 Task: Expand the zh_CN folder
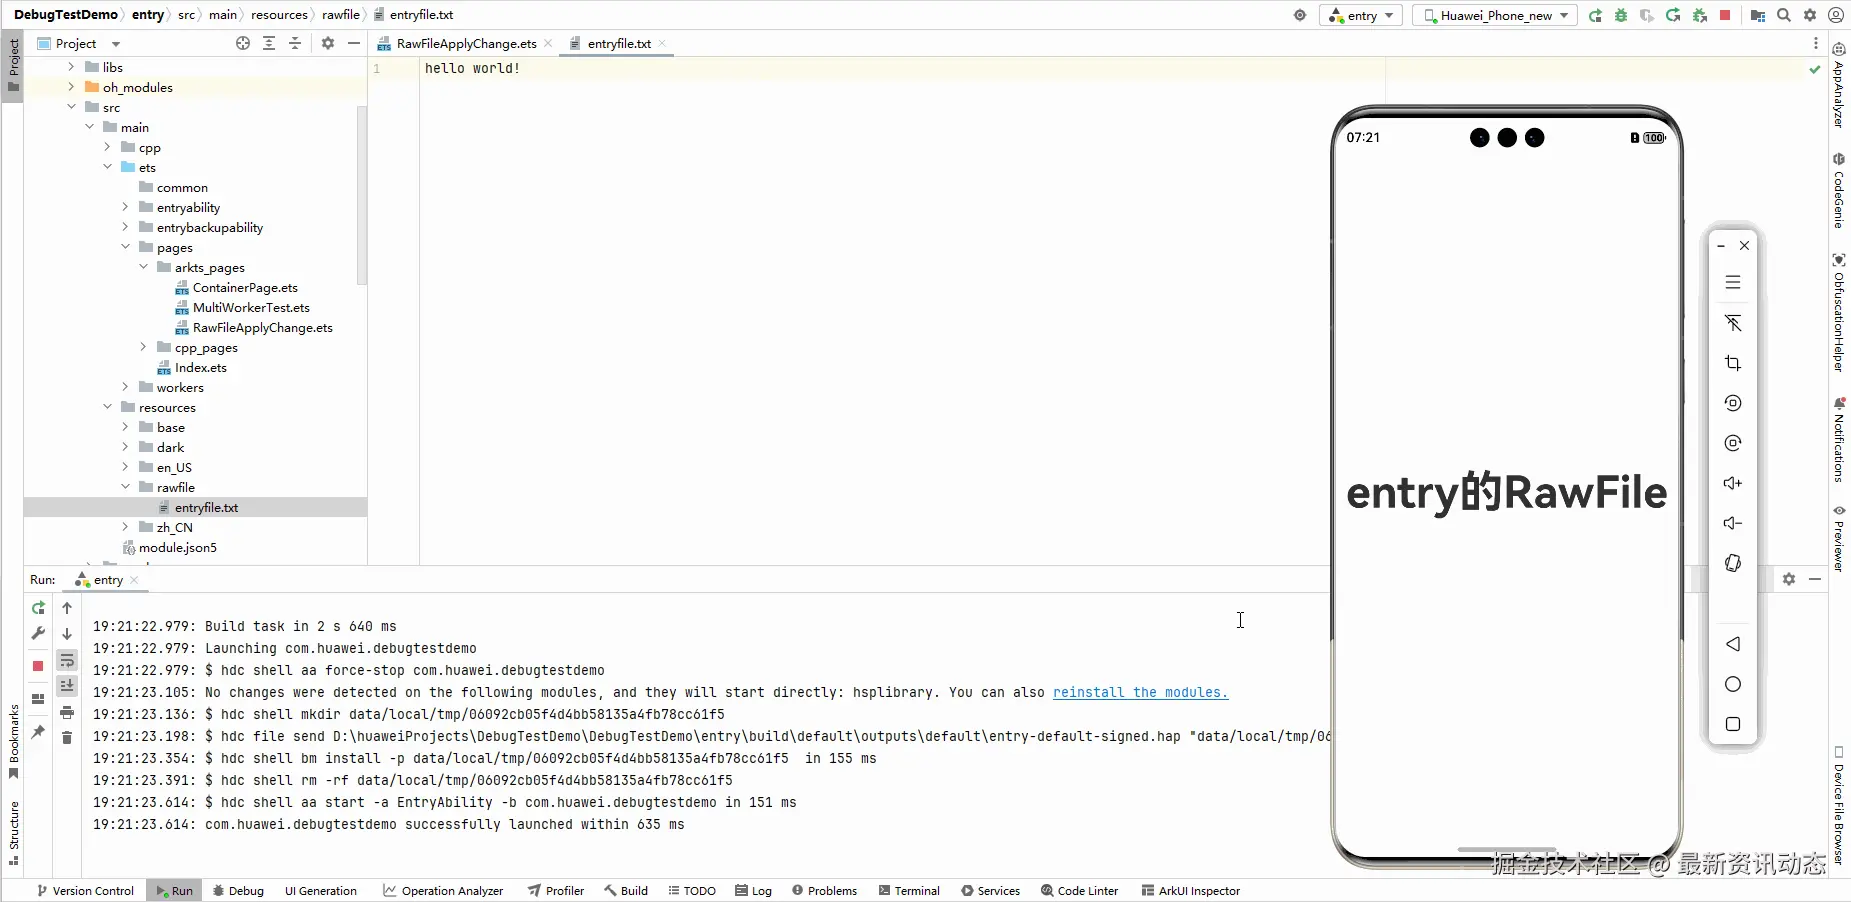[x=125, y=527]
